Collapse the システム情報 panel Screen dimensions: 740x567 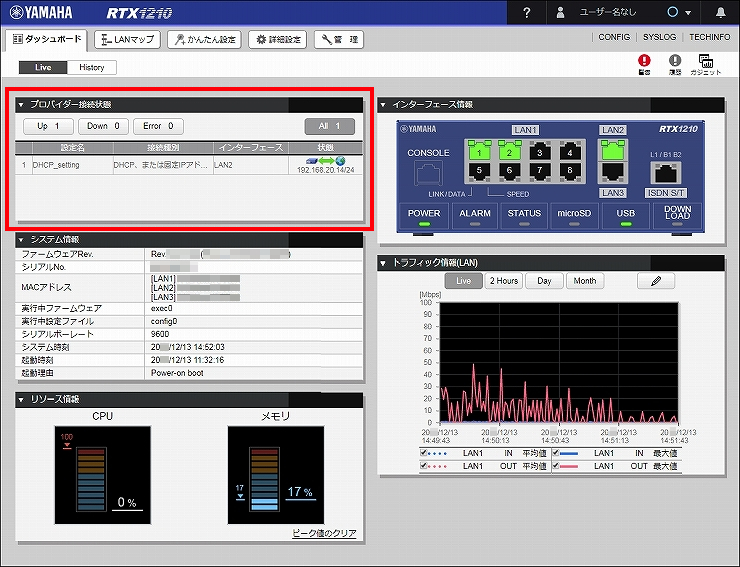coord(21,240)
